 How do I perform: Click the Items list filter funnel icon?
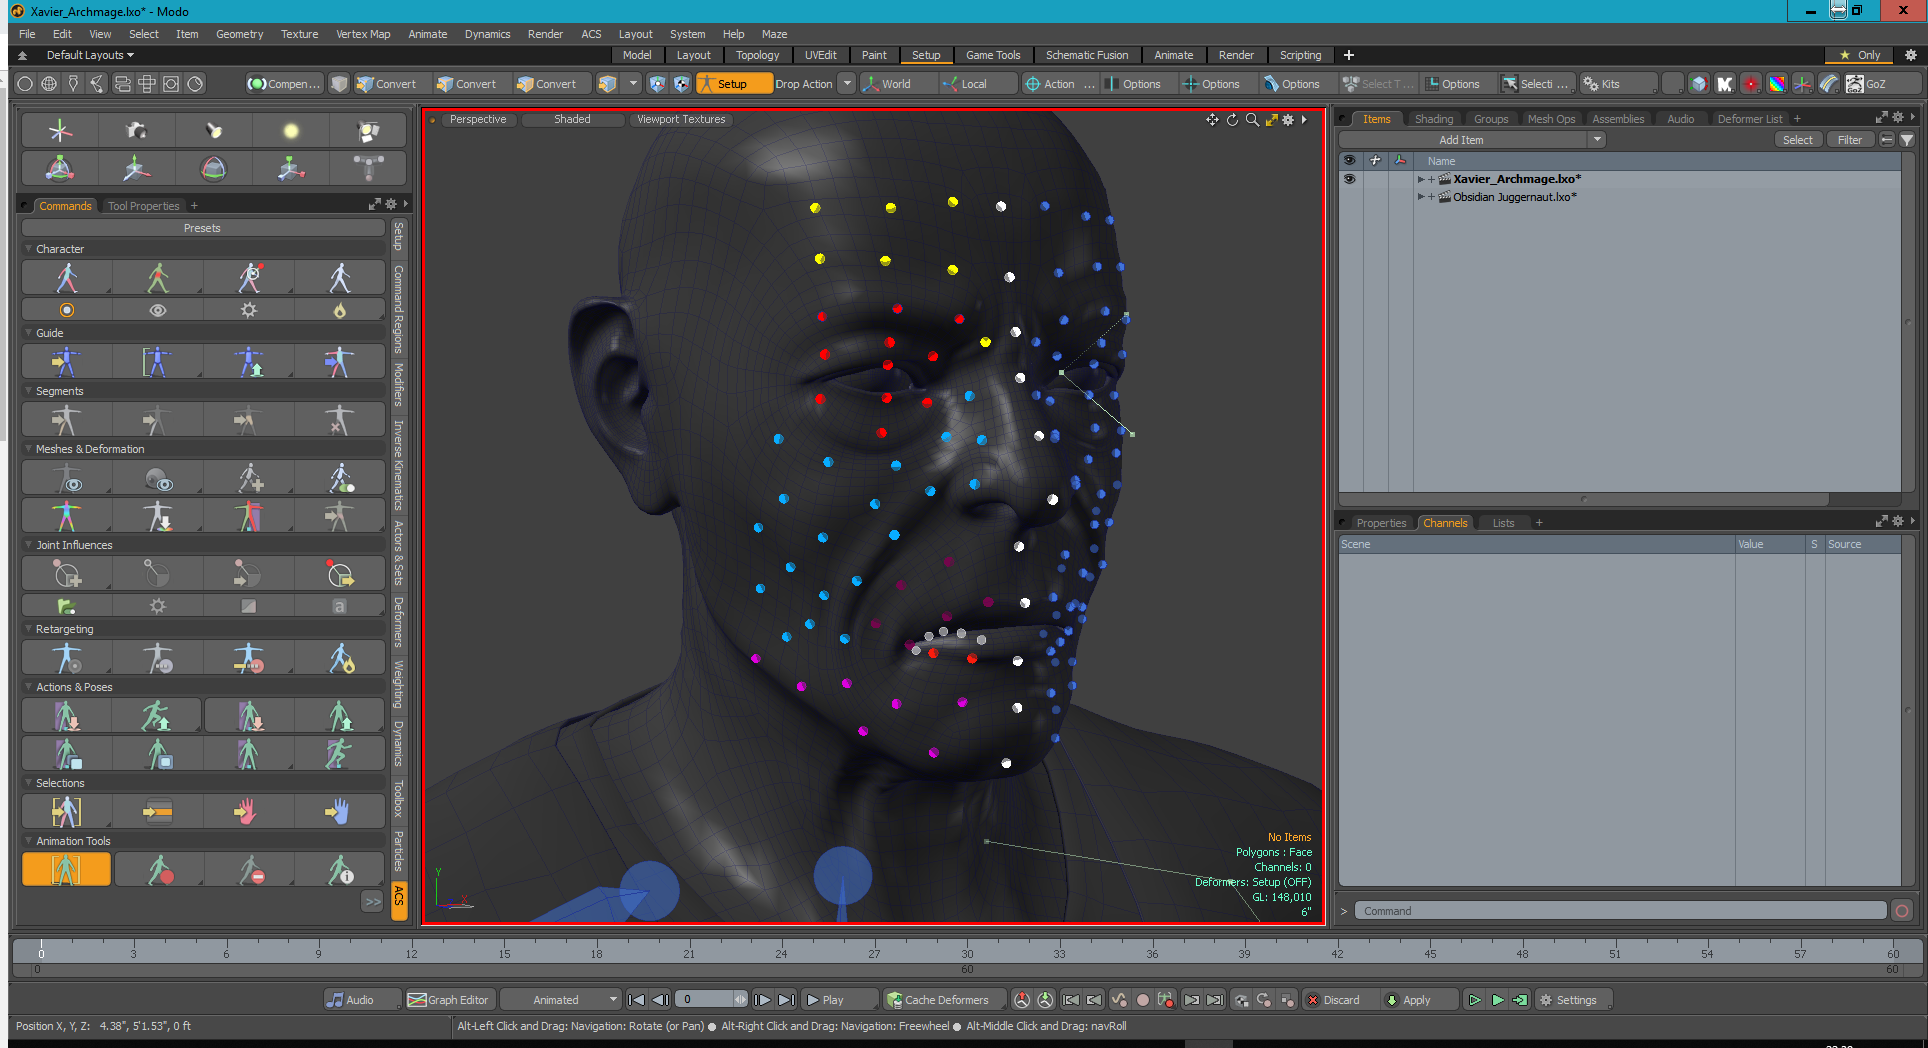pyautogui.click(x=1907, y=140)
